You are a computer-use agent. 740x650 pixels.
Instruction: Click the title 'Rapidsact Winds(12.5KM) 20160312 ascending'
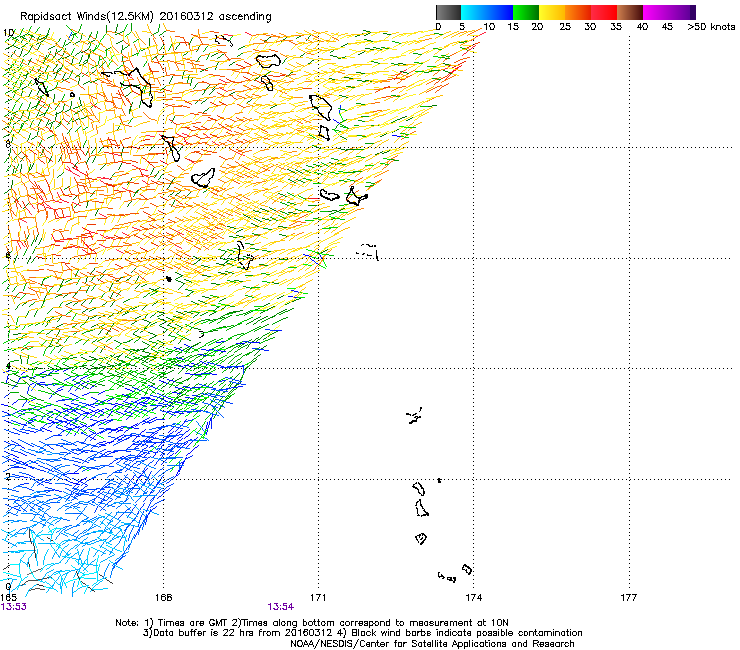(146, 17)
